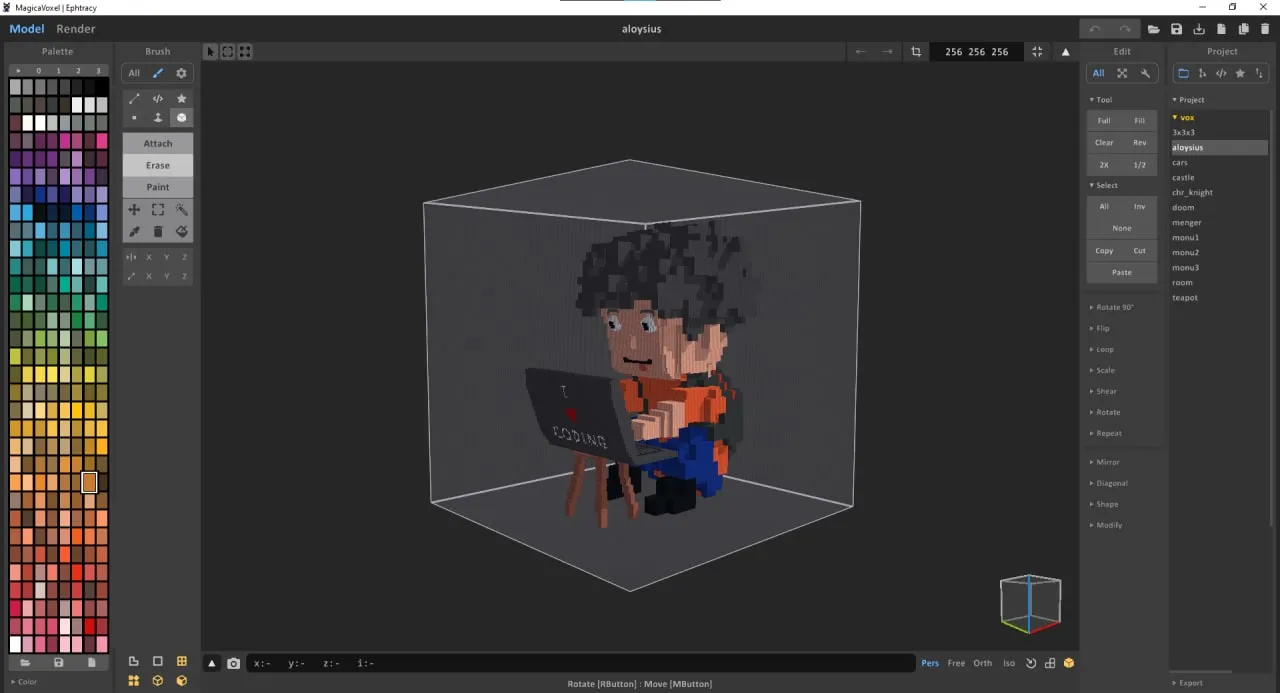Select the Paint bucket fill tool
Screen dimensions: 1280x693
pyautogui.click(x=181, y=231)
